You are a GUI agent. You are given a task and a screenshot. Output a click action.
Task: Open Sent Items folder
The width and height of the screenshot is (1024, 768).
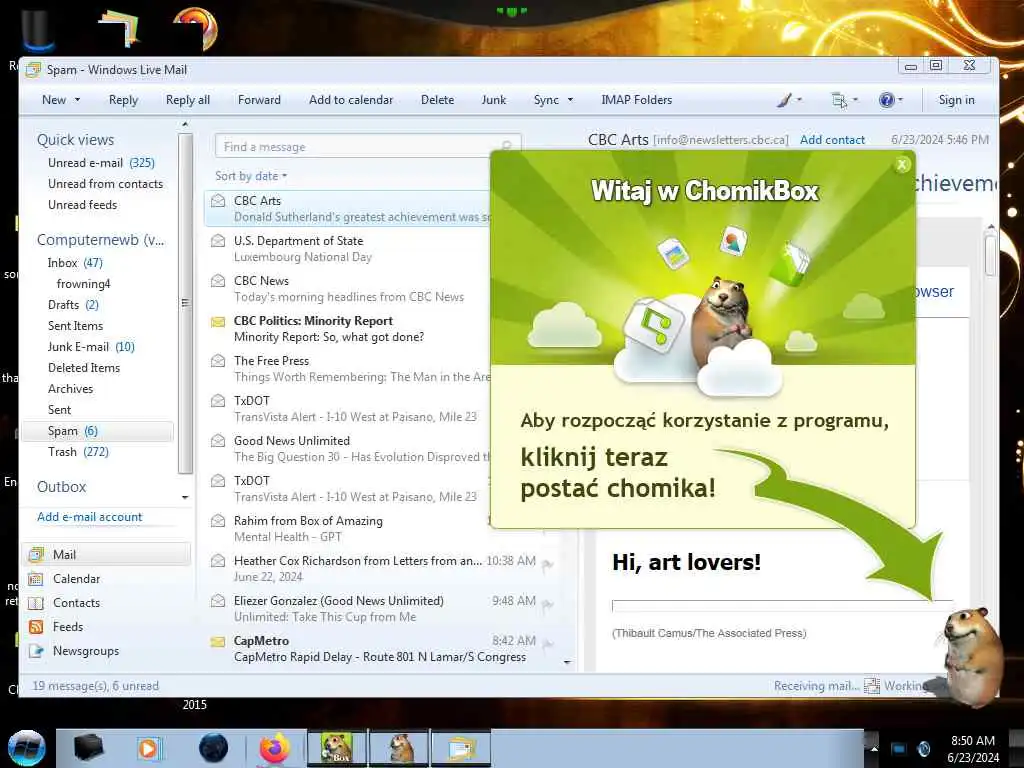point(75,326)
